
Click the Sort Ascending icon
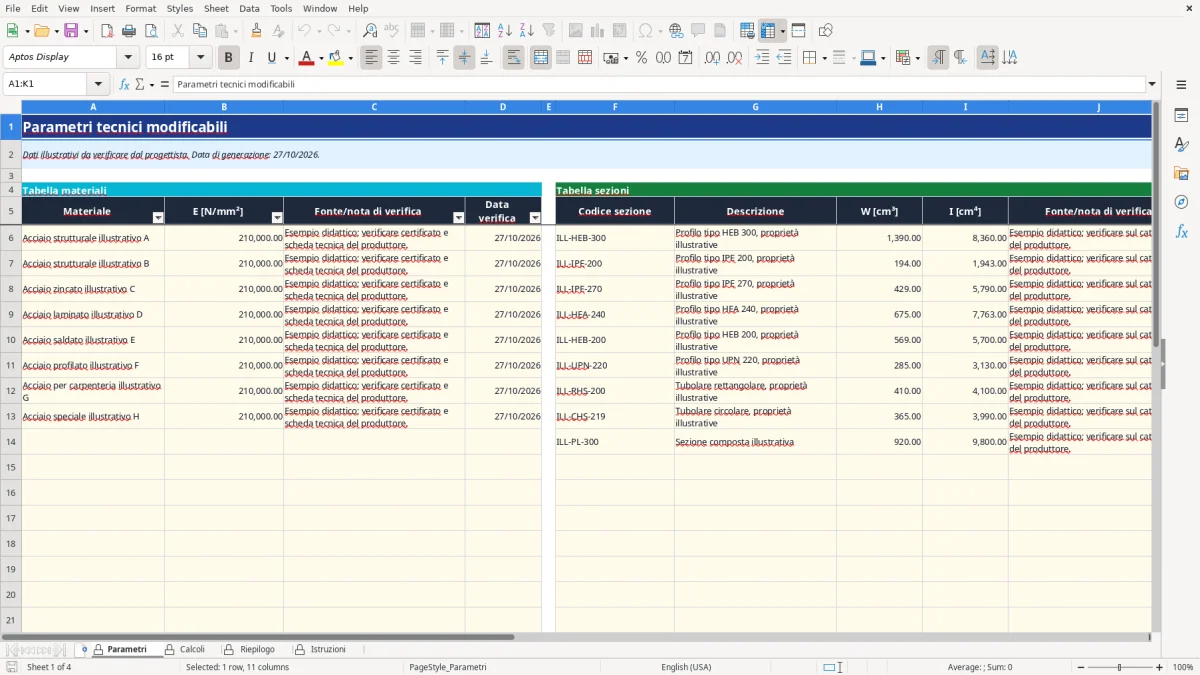(505, 31)
